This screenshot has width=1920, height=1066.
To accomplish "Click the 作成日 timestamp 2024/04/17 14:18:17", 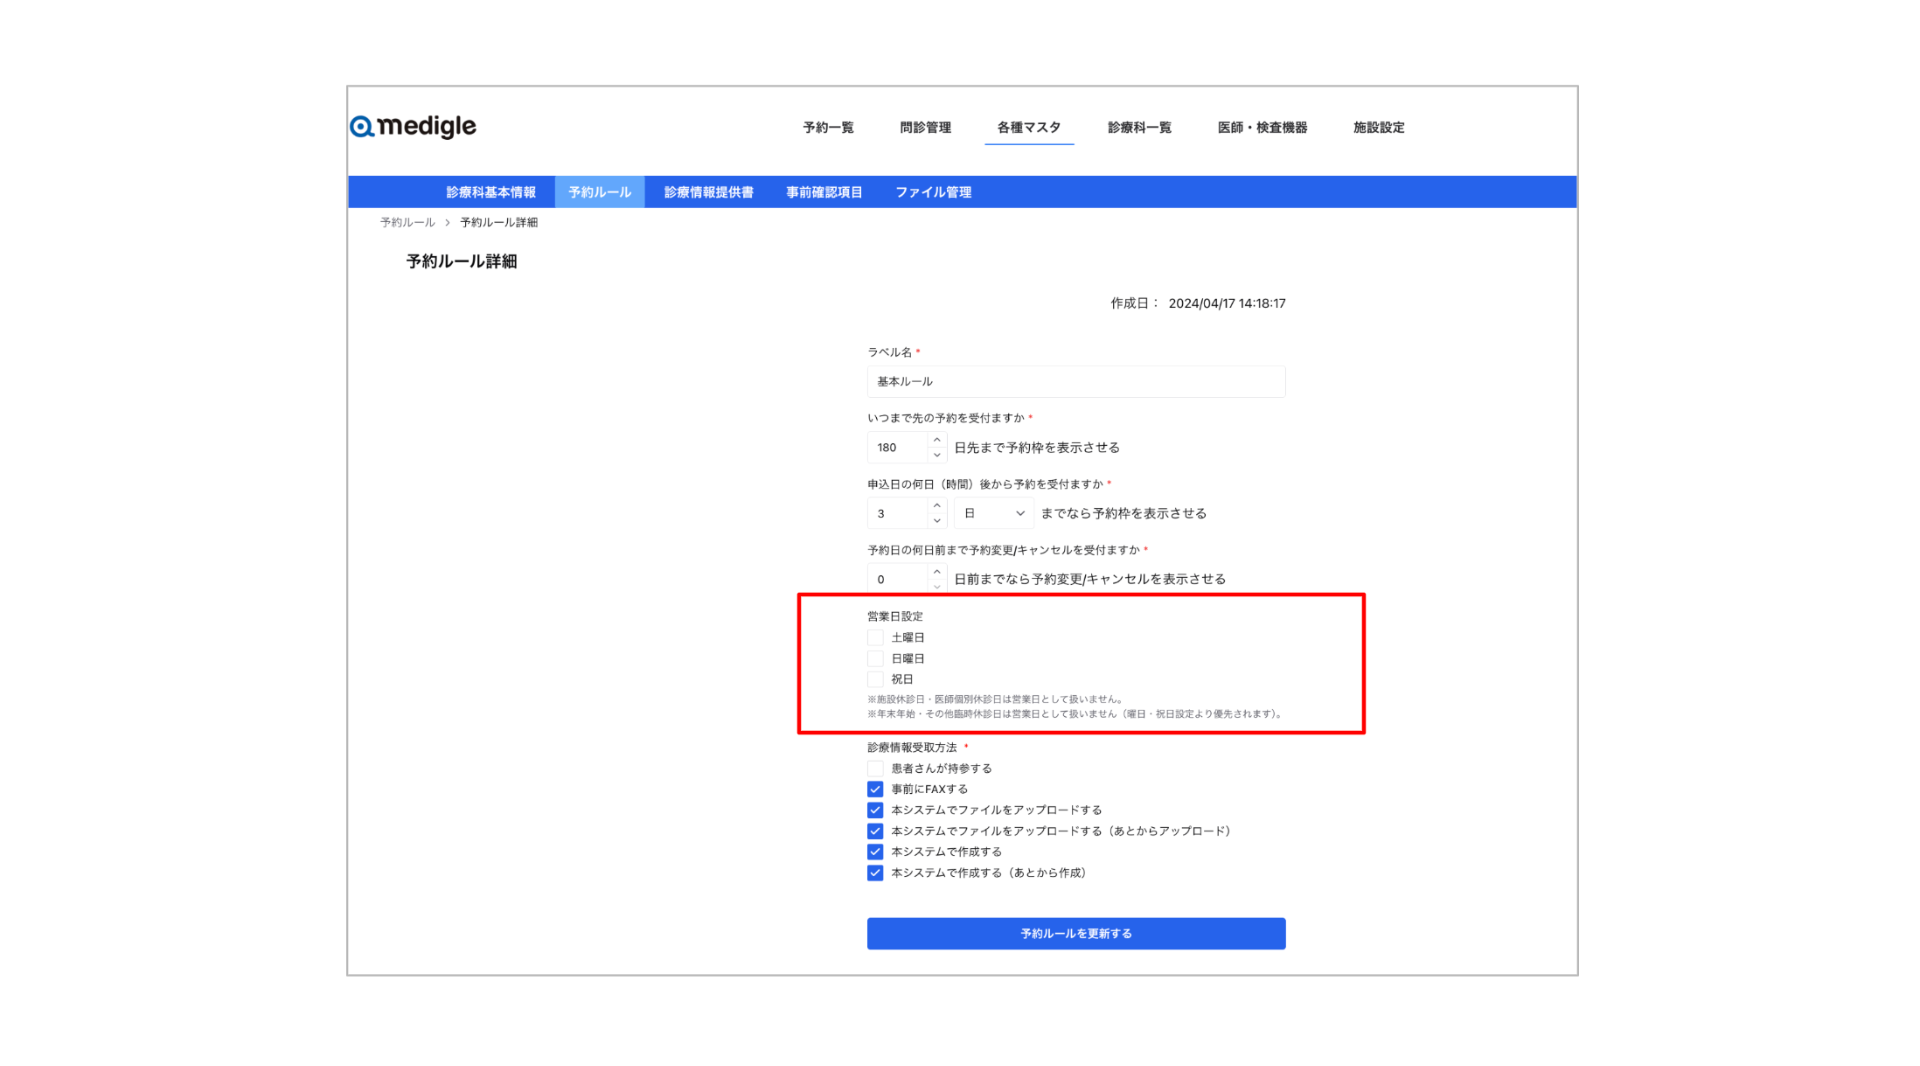I will [1227, 303].
